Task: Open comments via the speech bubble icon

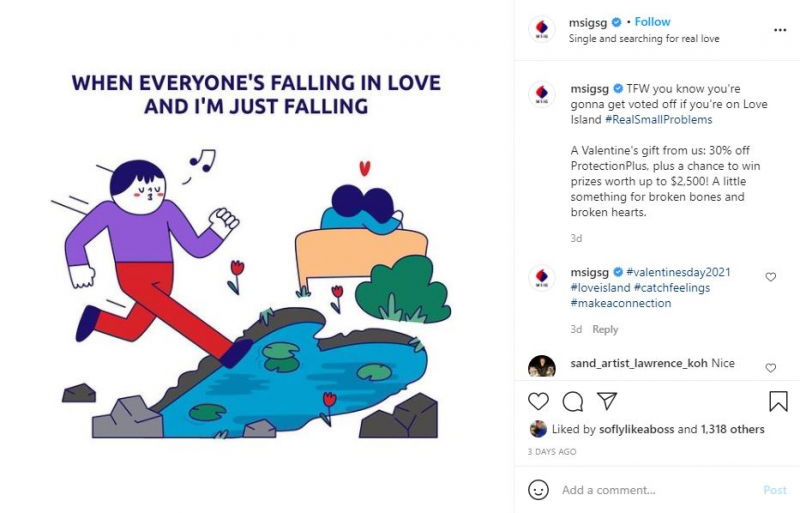Action: pyautogui.click(x=573, y=401)
